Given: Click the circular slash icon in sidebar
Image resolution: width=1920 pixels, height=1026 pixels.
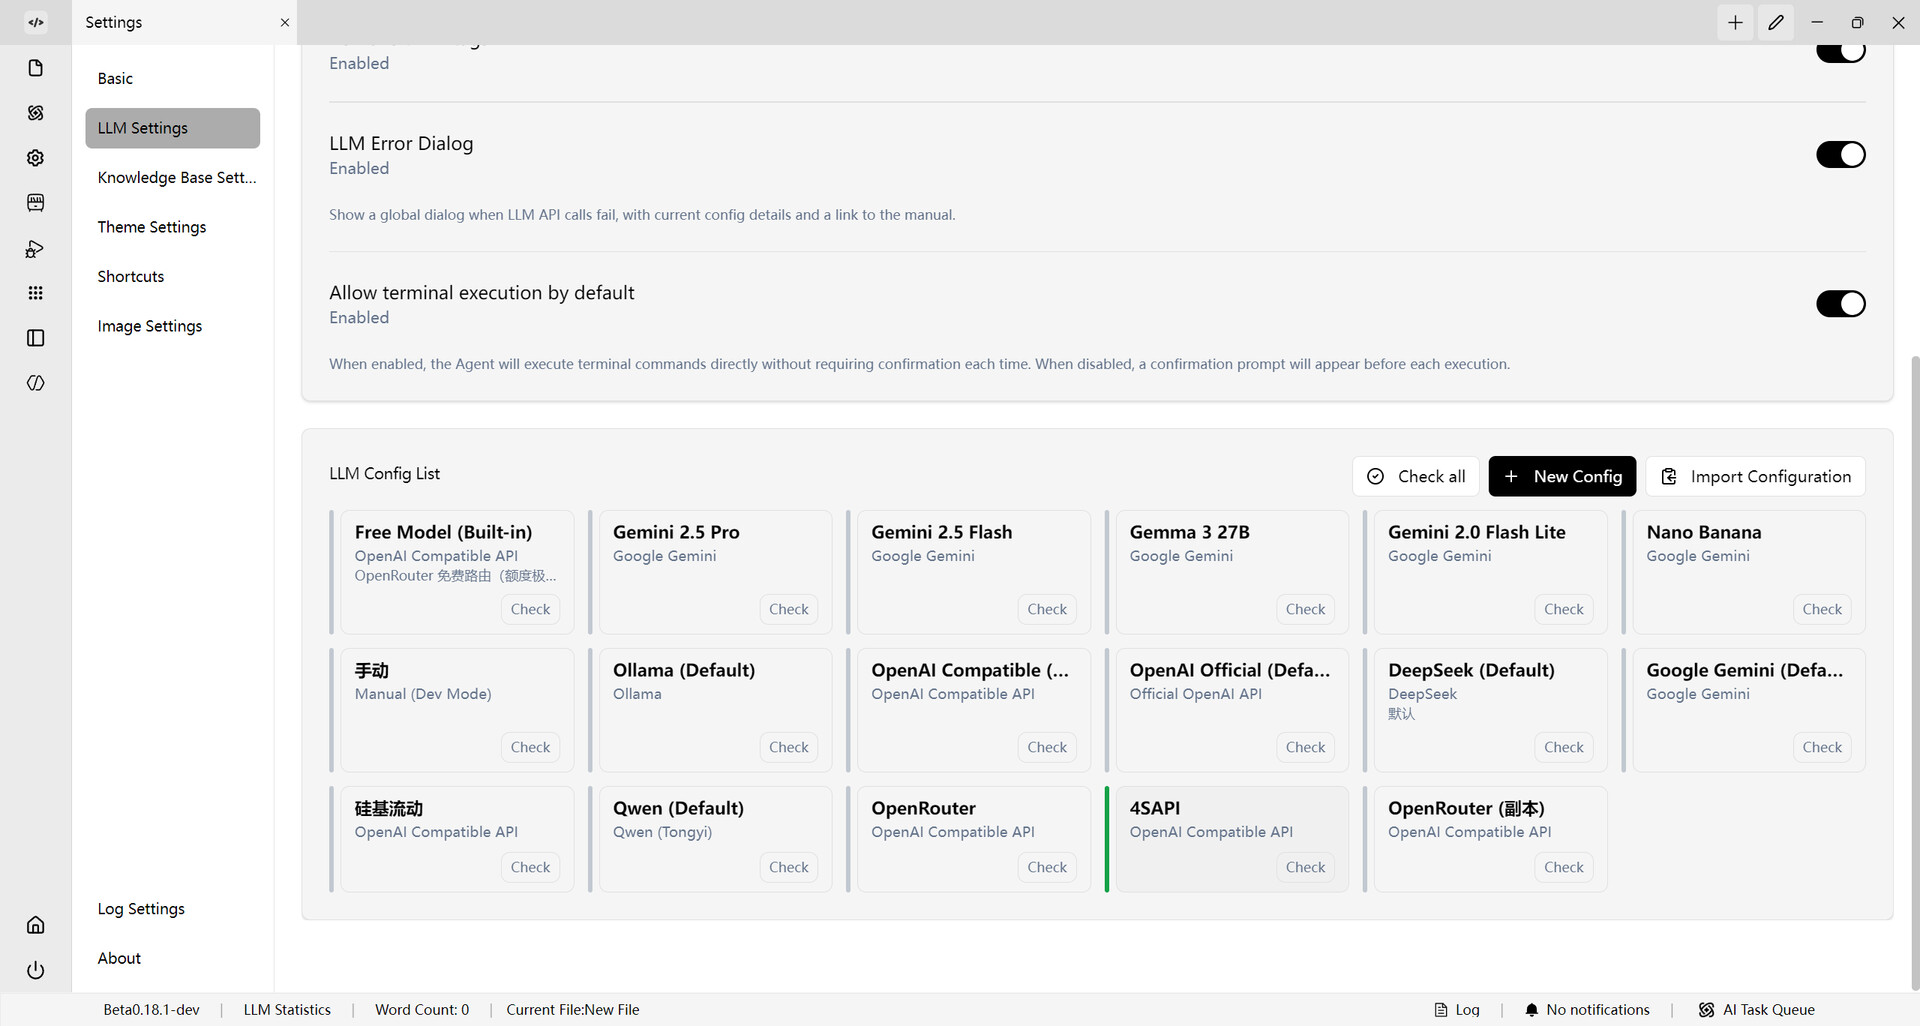Looking at the screenshot, I should coord(36,383).
